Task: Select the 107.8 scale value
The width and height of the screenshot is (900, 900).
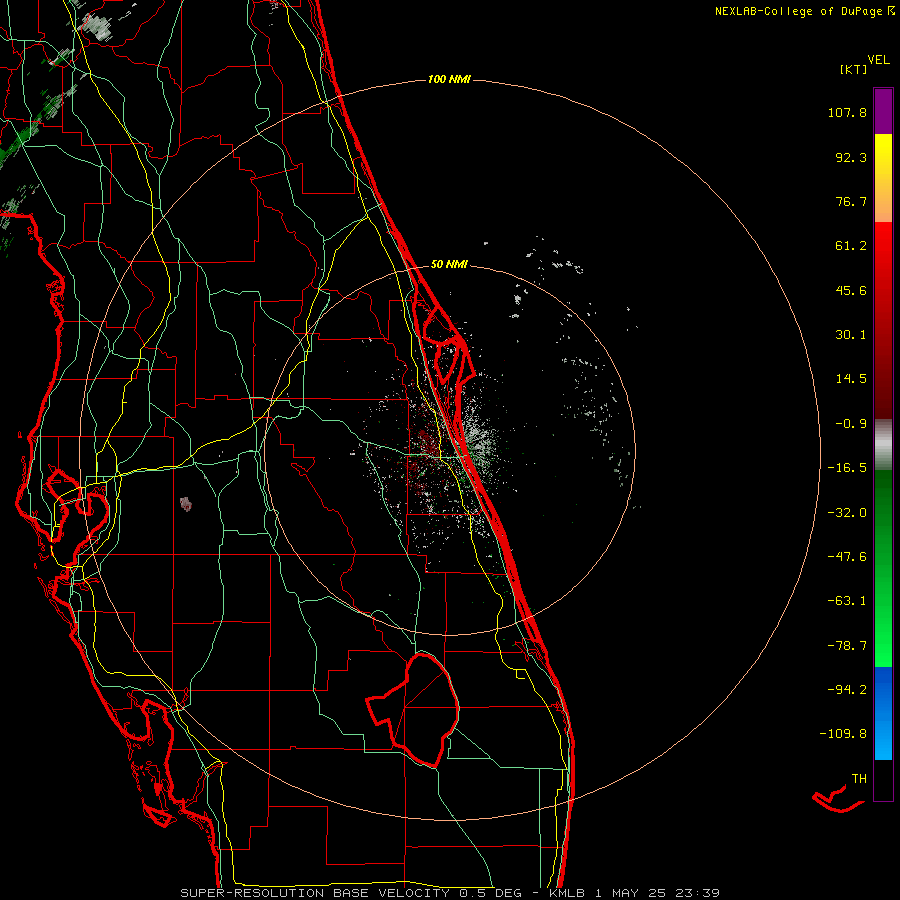Action: coord(847,112)
